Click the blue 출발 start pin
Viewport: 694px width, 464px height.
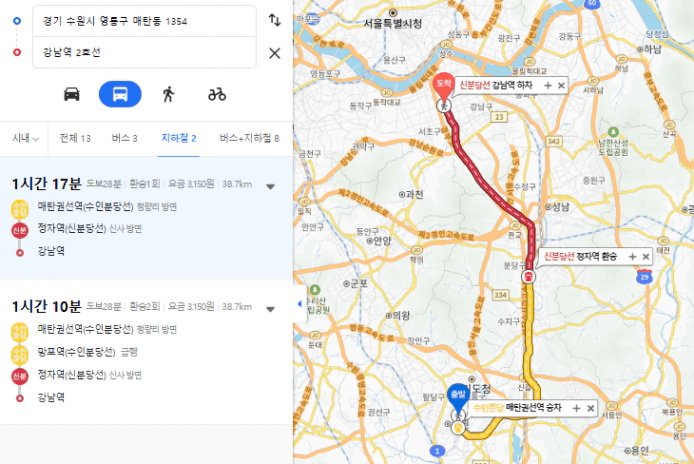click(x=458, y=396)
